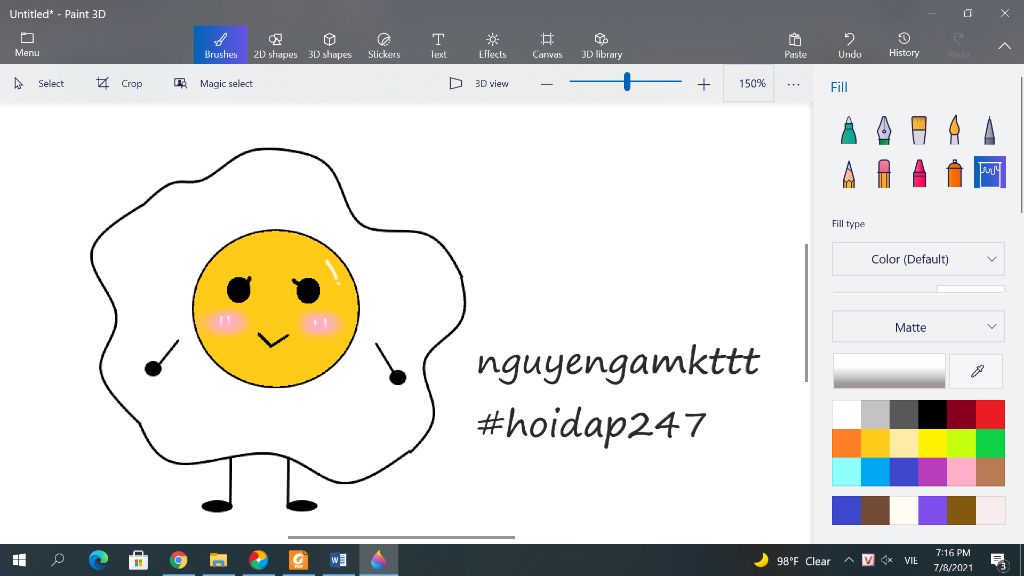Show hidden system tray icons

pyautogui.click(x=848, y=560)
